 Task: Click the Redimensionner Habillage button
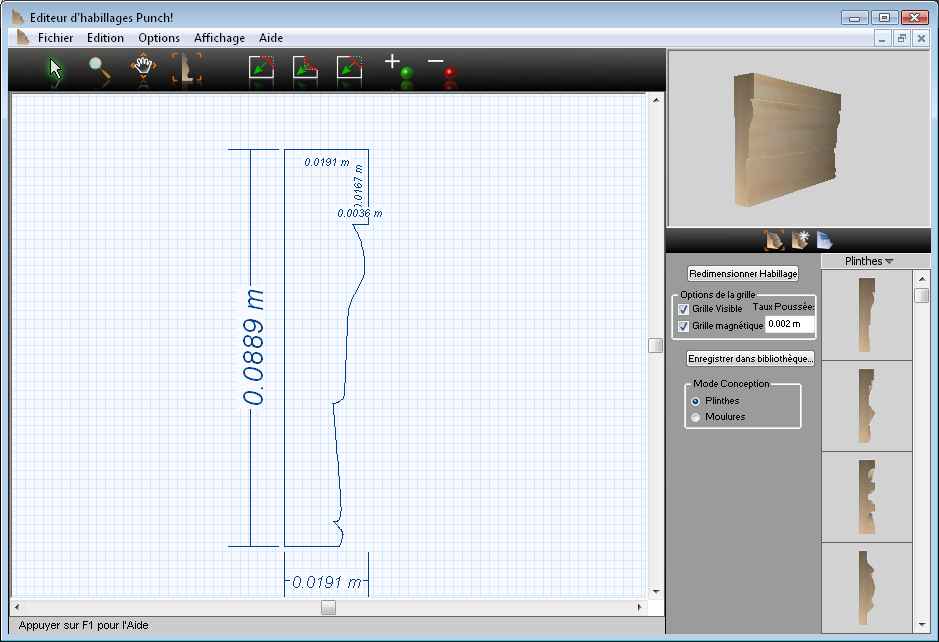pos(743,274)
